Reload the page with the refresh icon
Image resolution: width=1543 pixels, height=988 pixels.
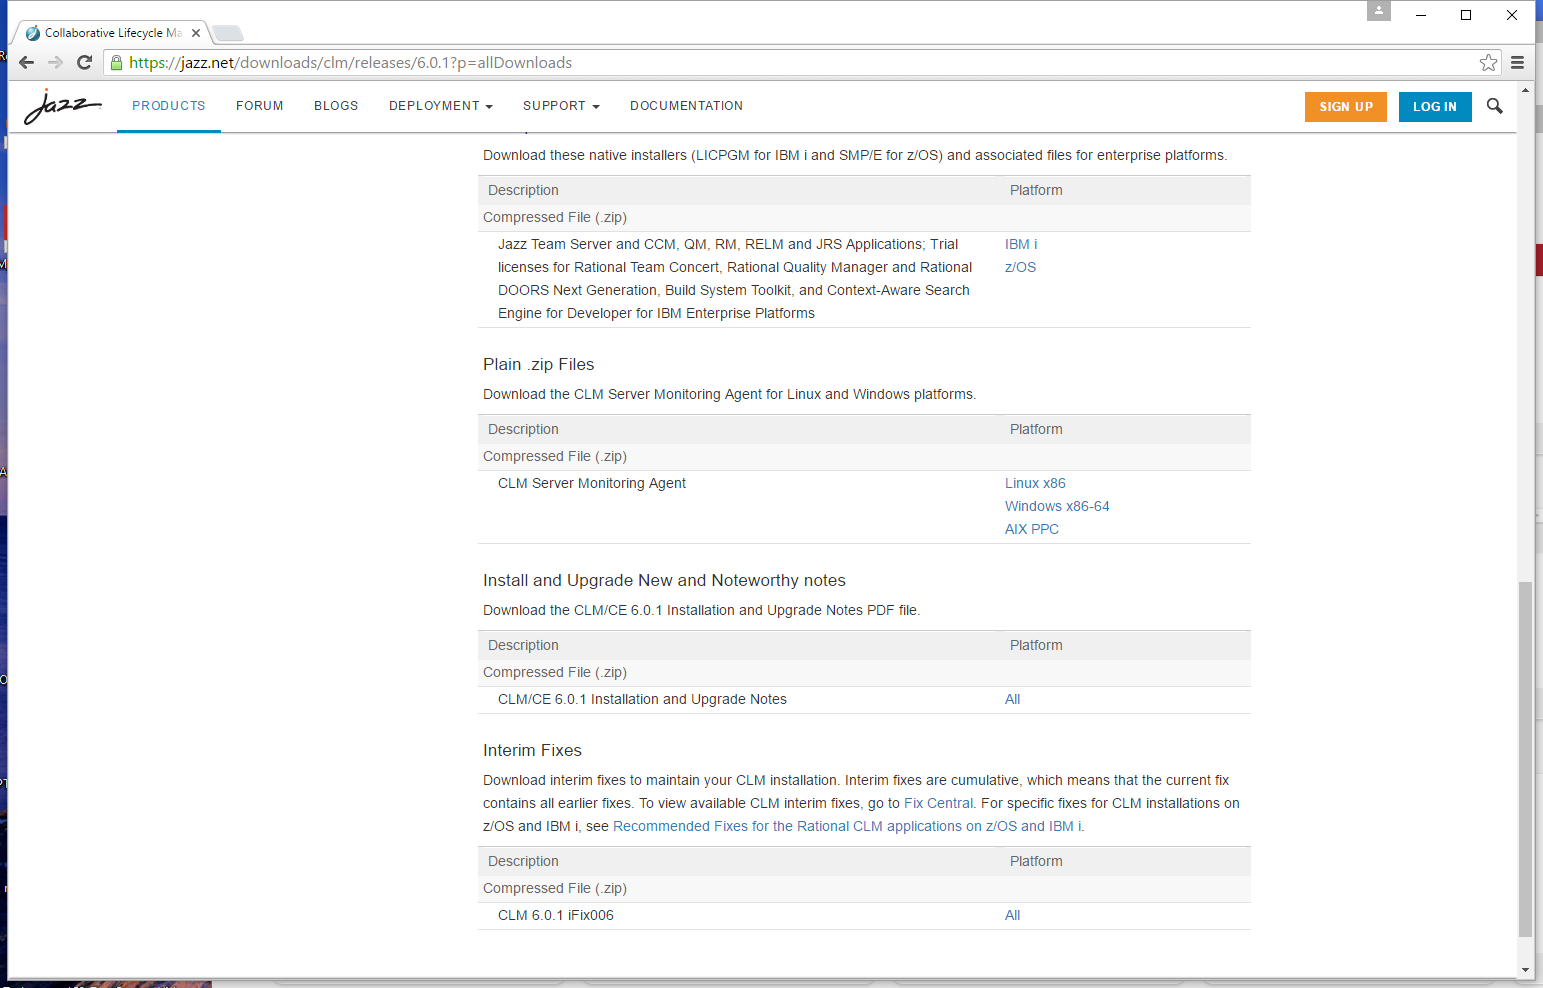(85, 62)
